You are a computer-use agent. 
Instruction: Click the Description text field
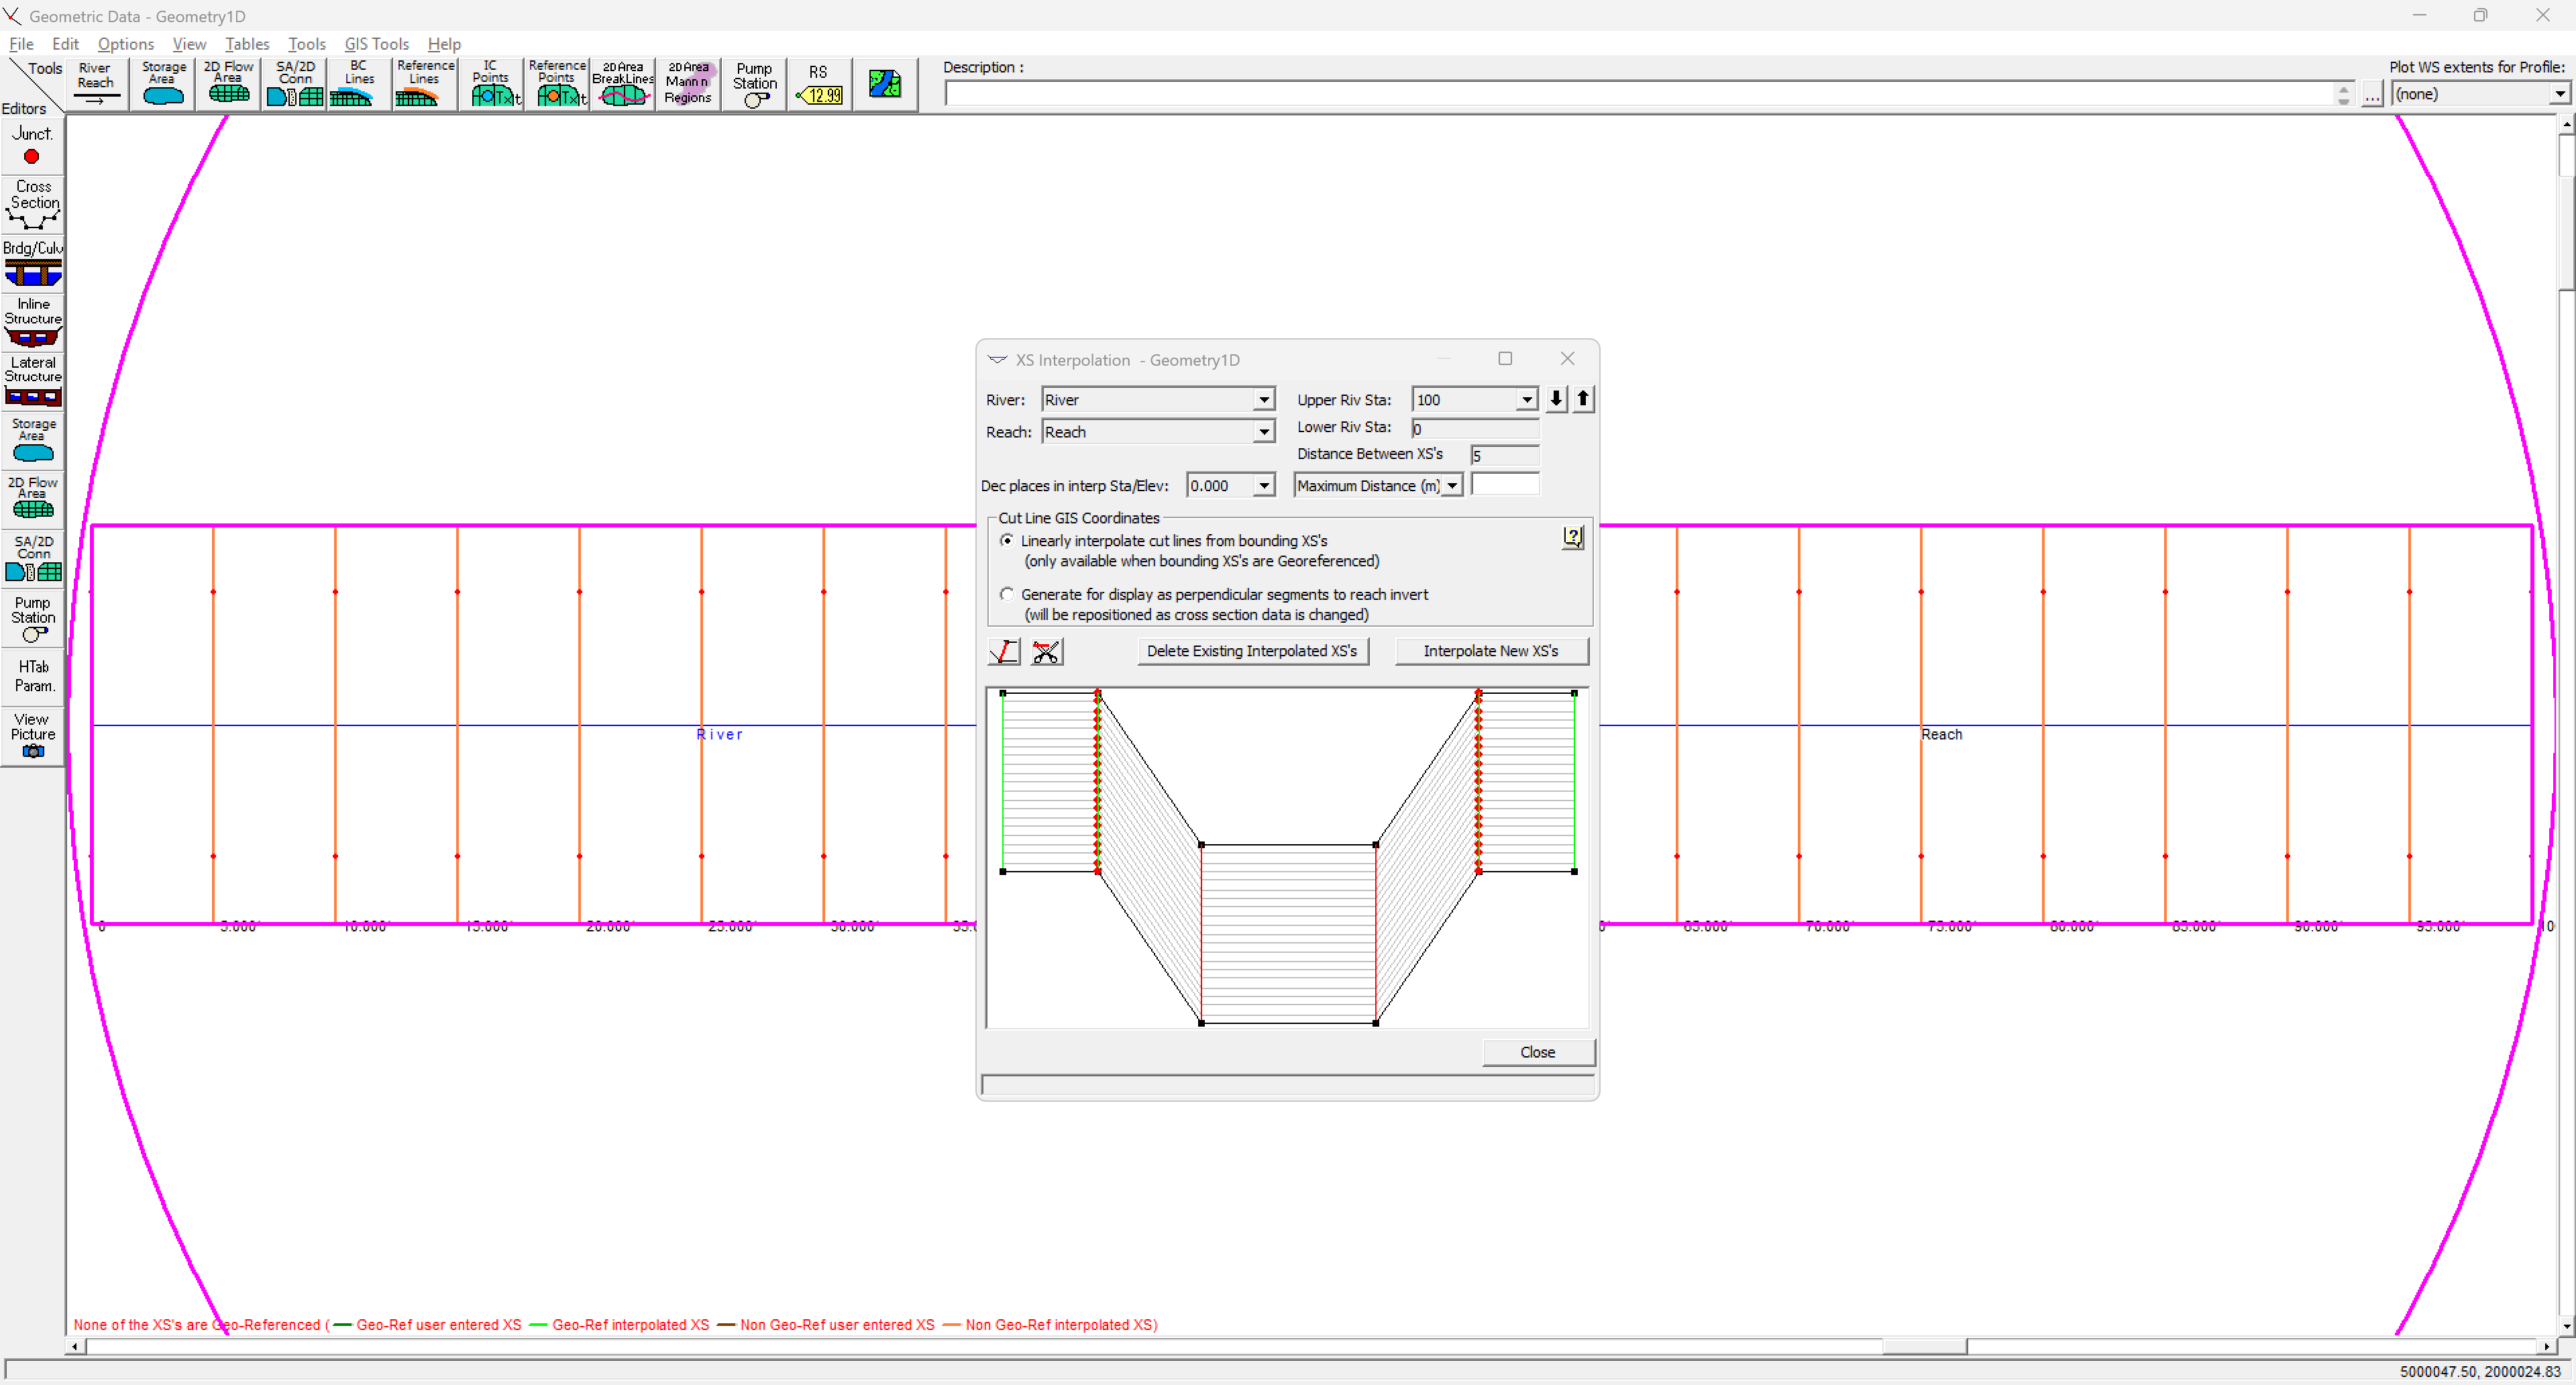point(1640,94)
